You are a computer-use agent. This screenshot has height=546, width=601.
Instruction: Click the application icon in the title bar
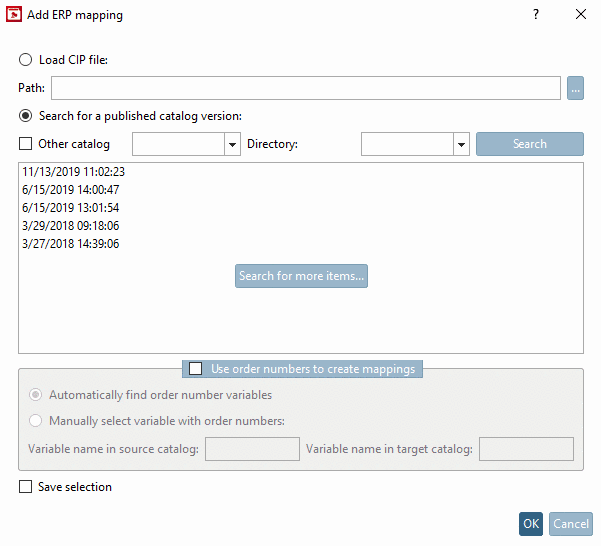[14, 15]
